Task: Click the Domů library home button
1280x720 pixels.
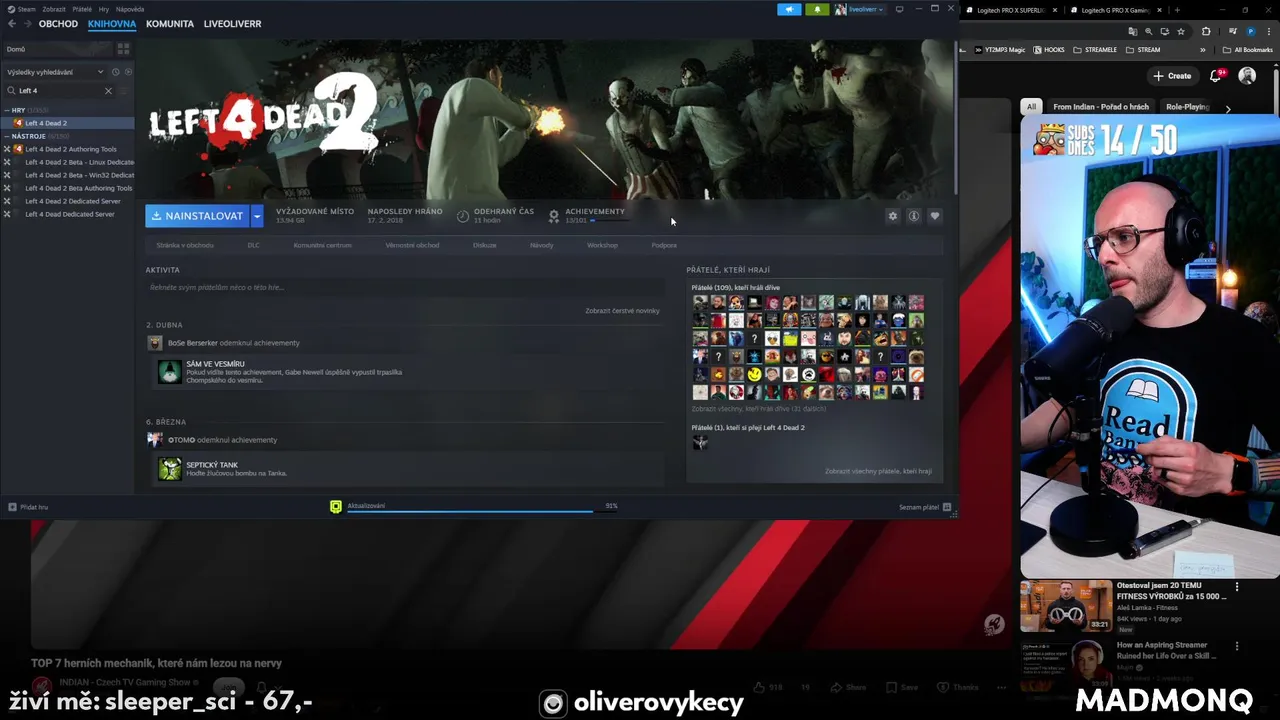Action: [x=58, y=48]
